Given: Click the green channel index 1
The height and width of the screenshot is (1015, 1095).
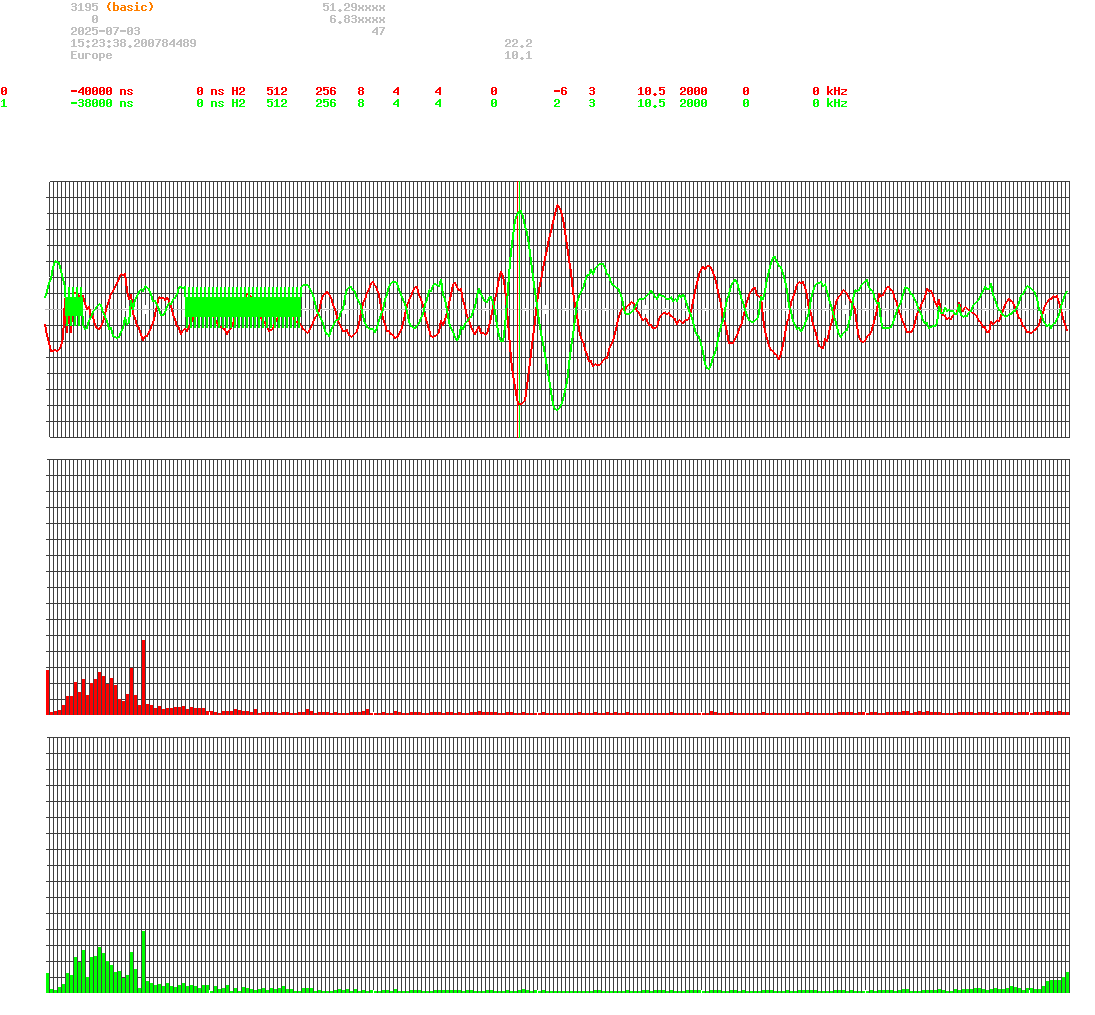Looking at the screenshot, I should 4,103.
